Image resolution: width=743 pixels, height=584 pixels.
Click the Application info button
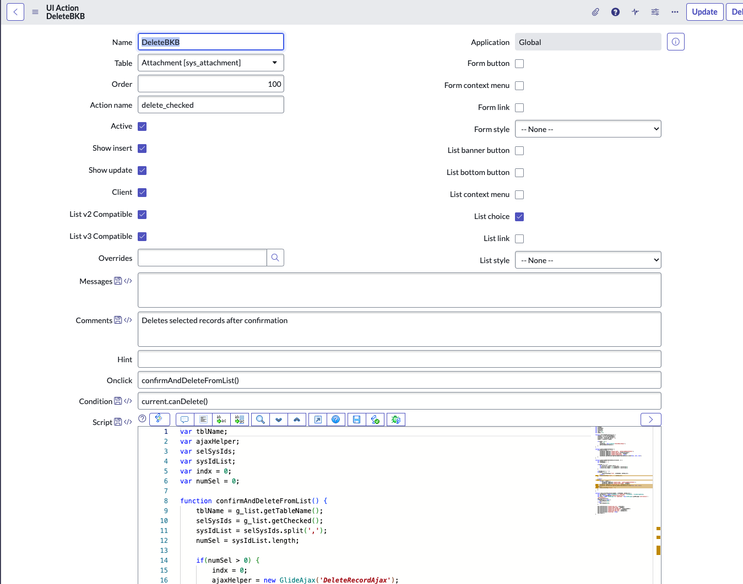pos(676,42)
